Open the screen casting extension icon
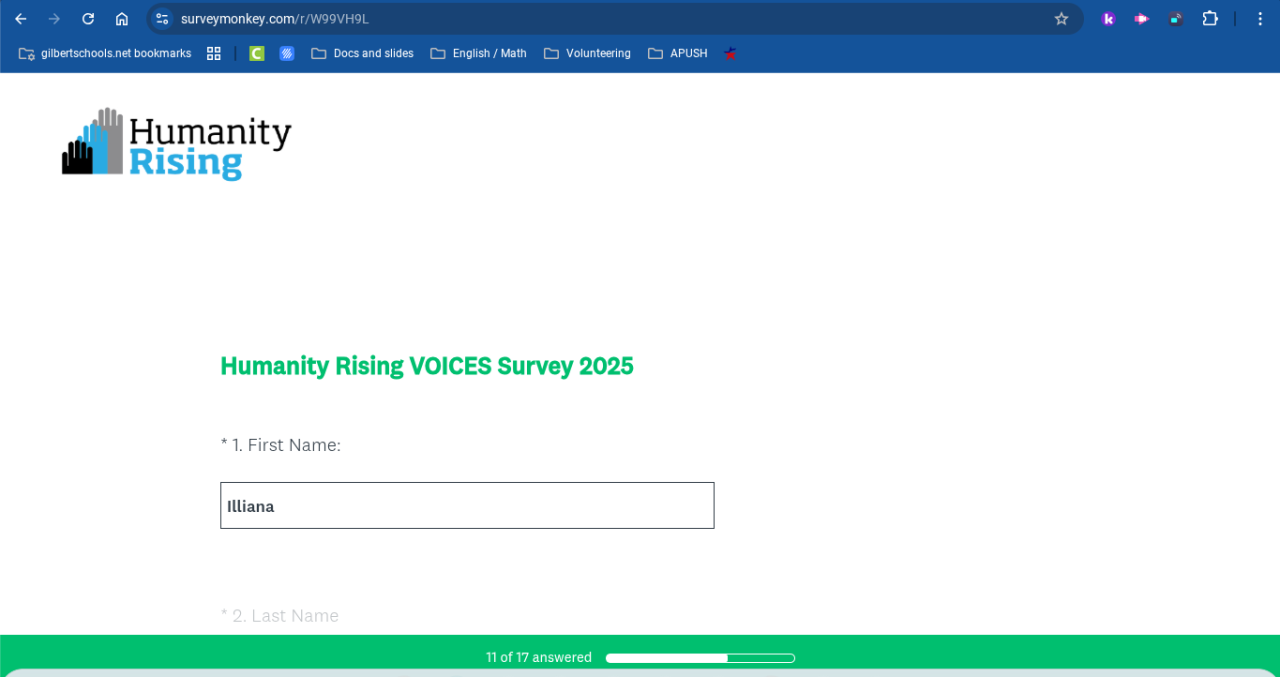 click(1175, 19)
